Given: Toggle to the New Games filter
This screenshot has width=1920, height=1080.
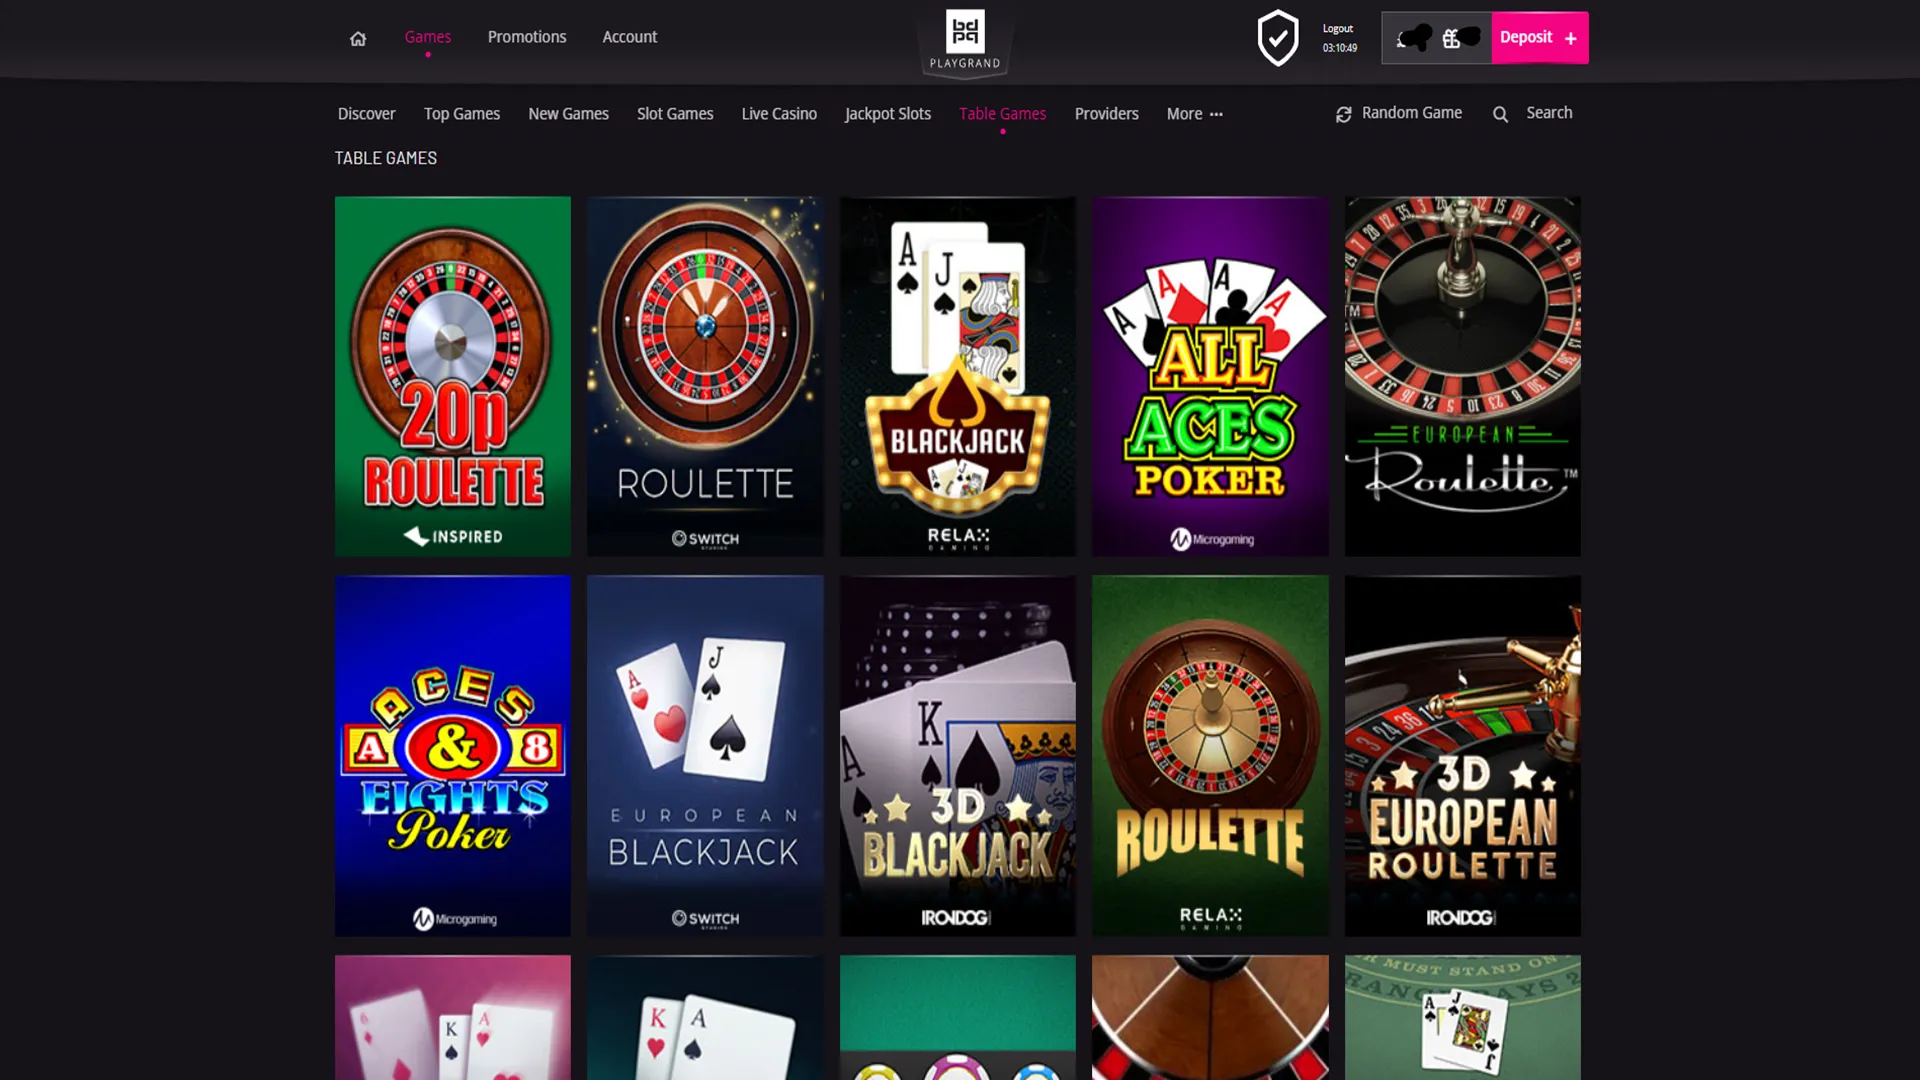Looking at the screenshot, I should 568,113.
